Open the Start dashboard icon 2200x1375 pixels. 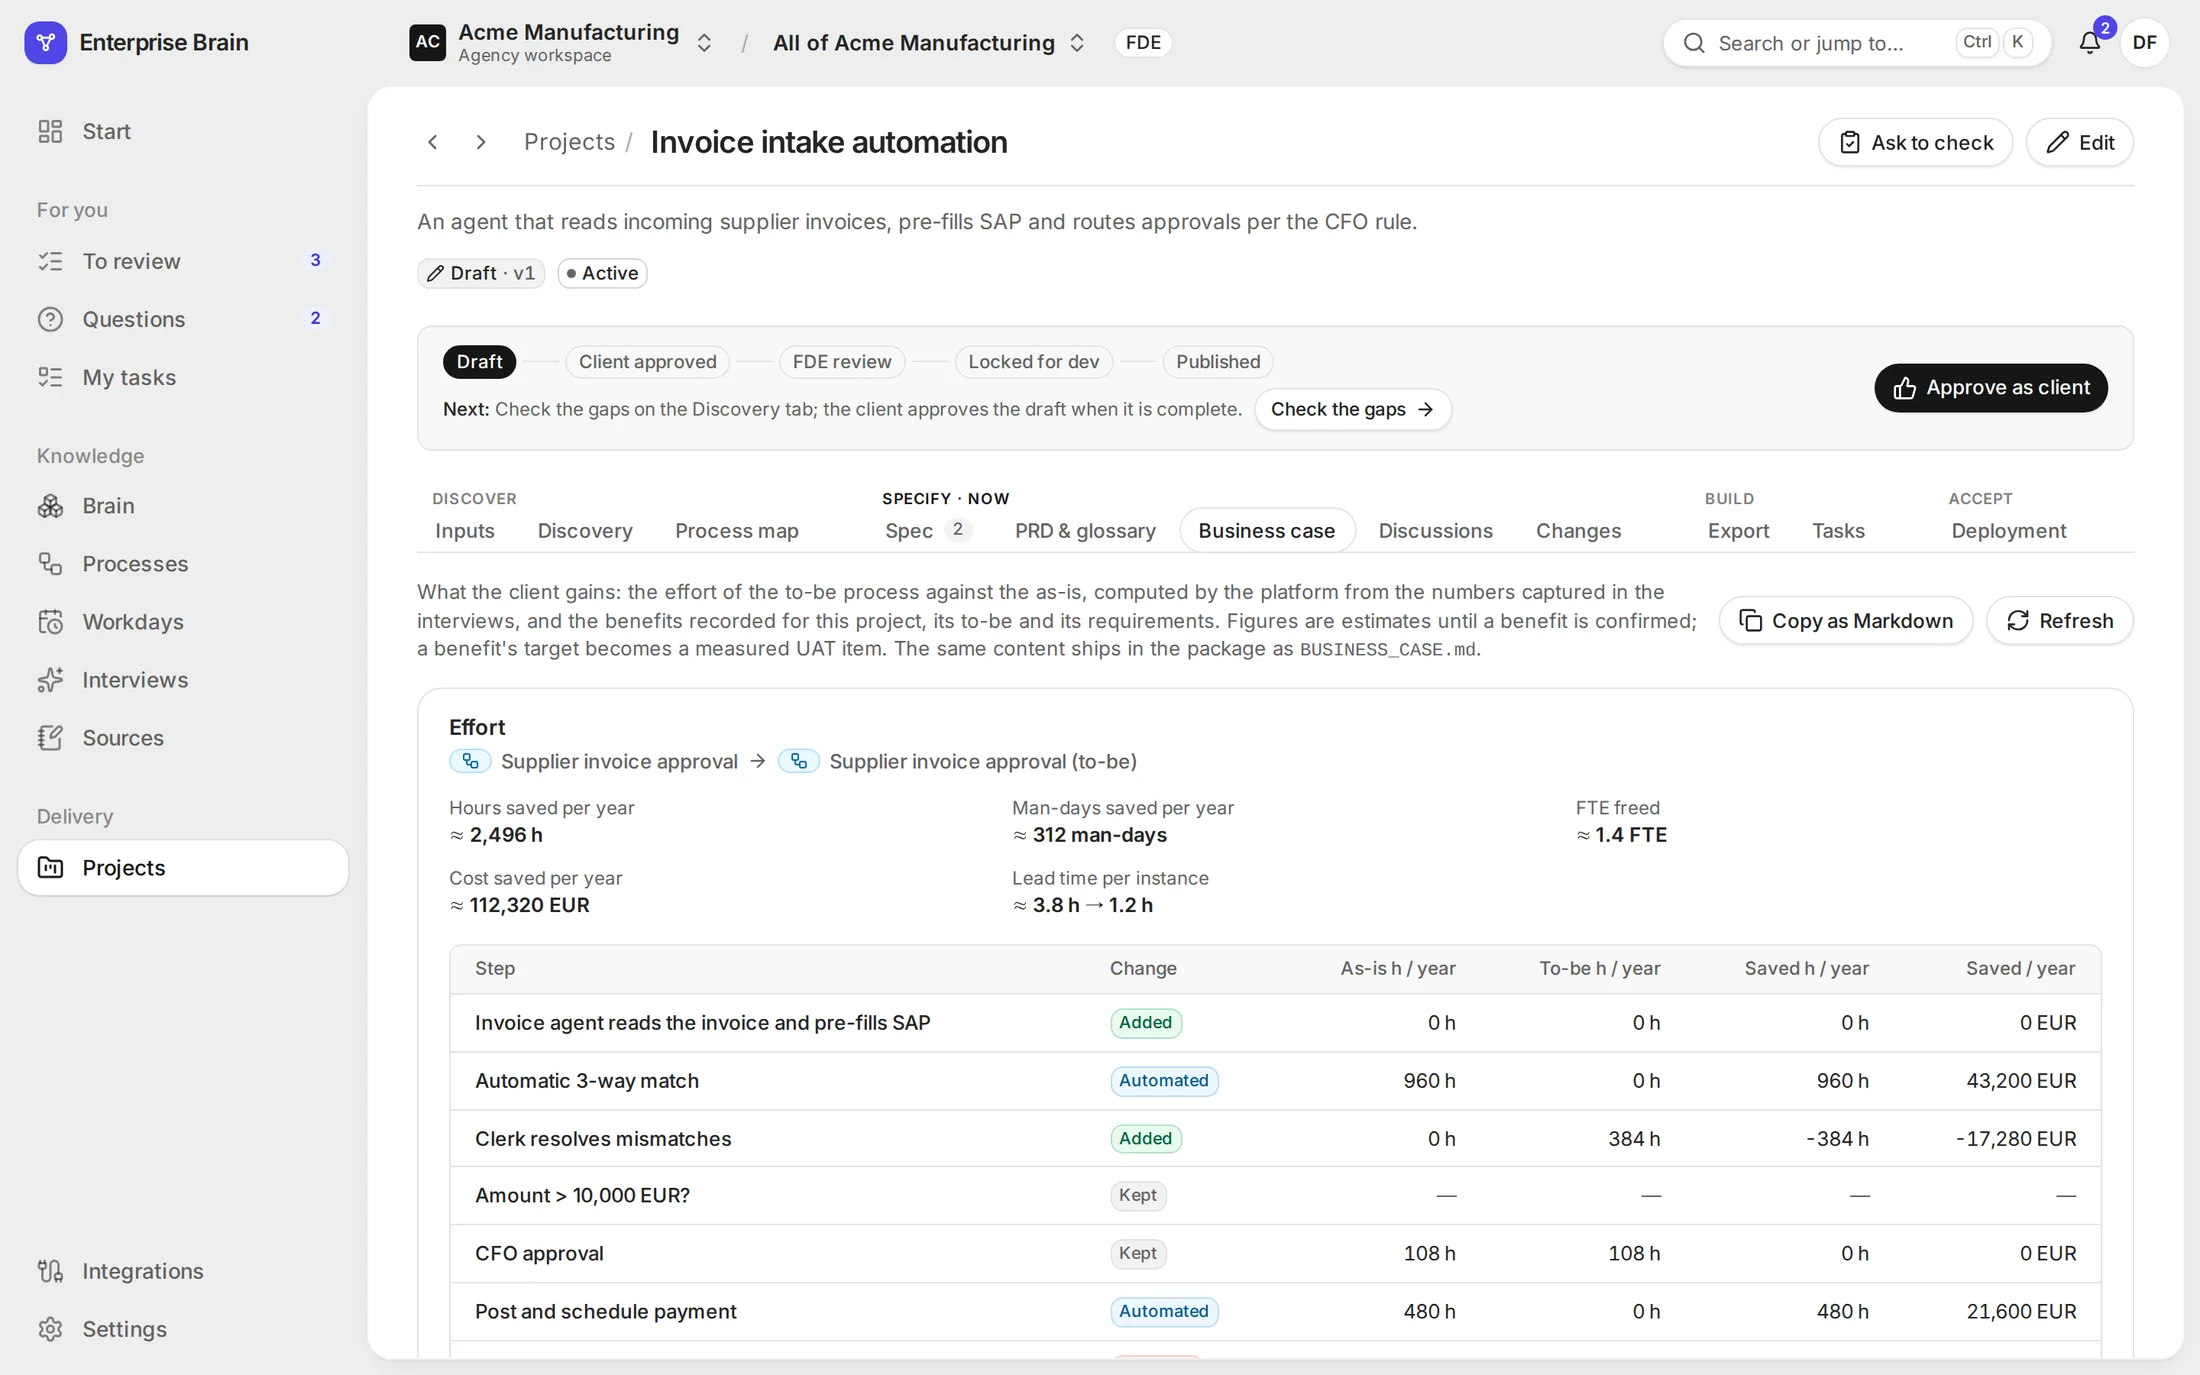(50, 131)
